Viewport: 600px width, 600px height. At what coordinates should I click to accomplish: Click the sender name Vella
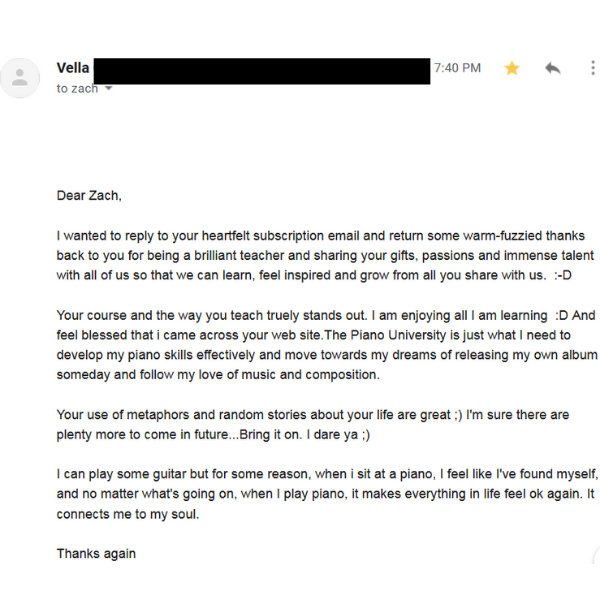[x=73, y=68]
